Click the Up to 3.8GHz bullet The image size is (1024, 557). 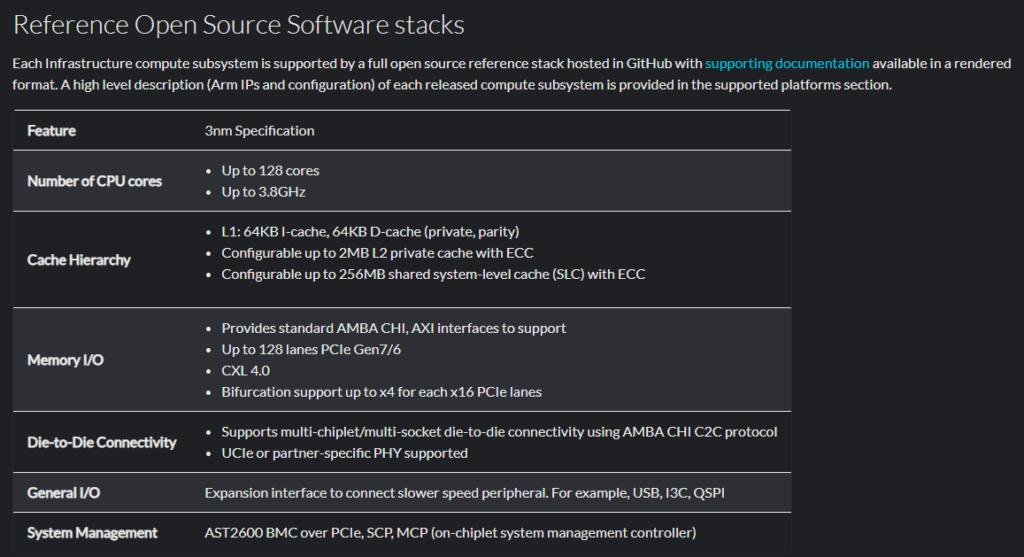point(263,192)
